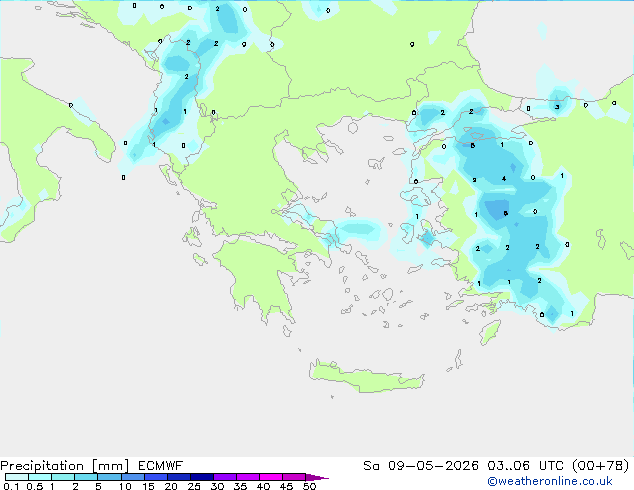This screenshot has width=634, height=490.
Task: Select the 15–20 mm legend color swatch
Action: 155,477
